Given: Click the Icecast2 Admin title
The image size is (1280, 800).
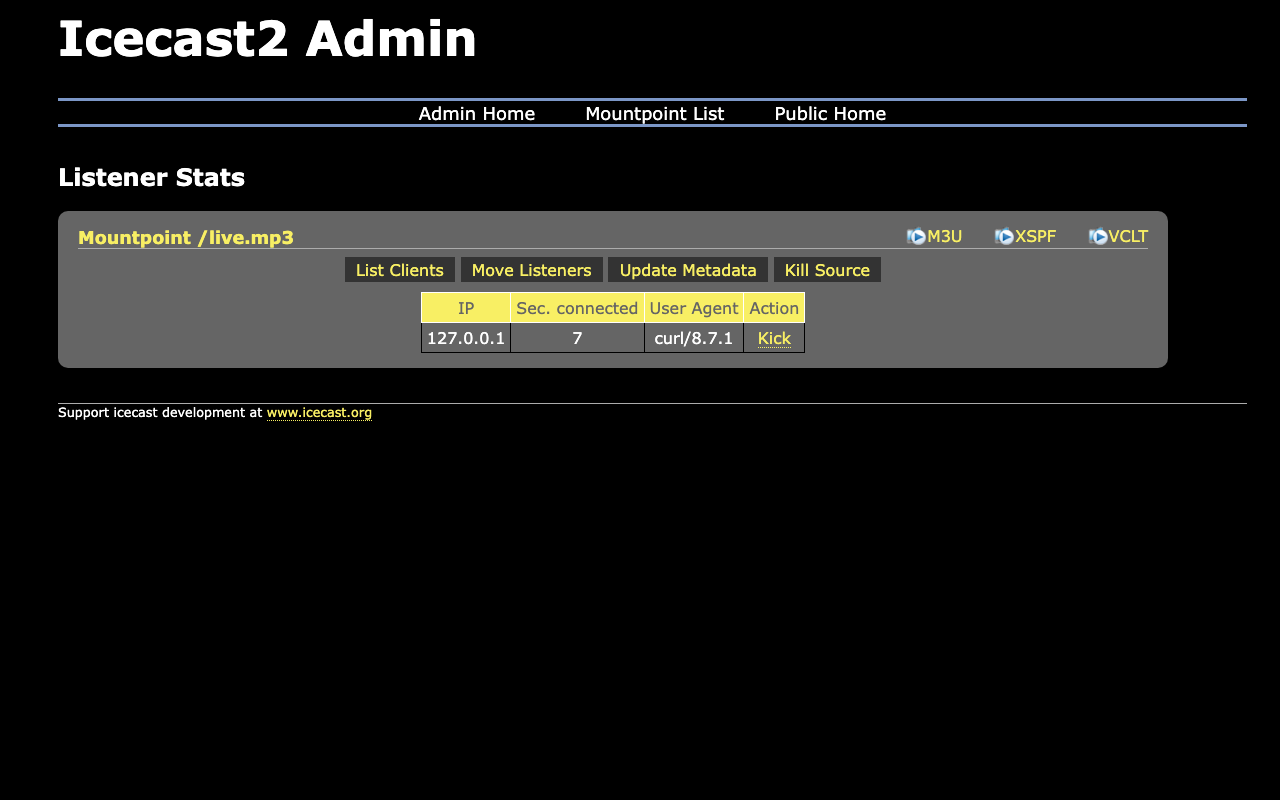Looking at the screenshot, I should tap(267, 39).
